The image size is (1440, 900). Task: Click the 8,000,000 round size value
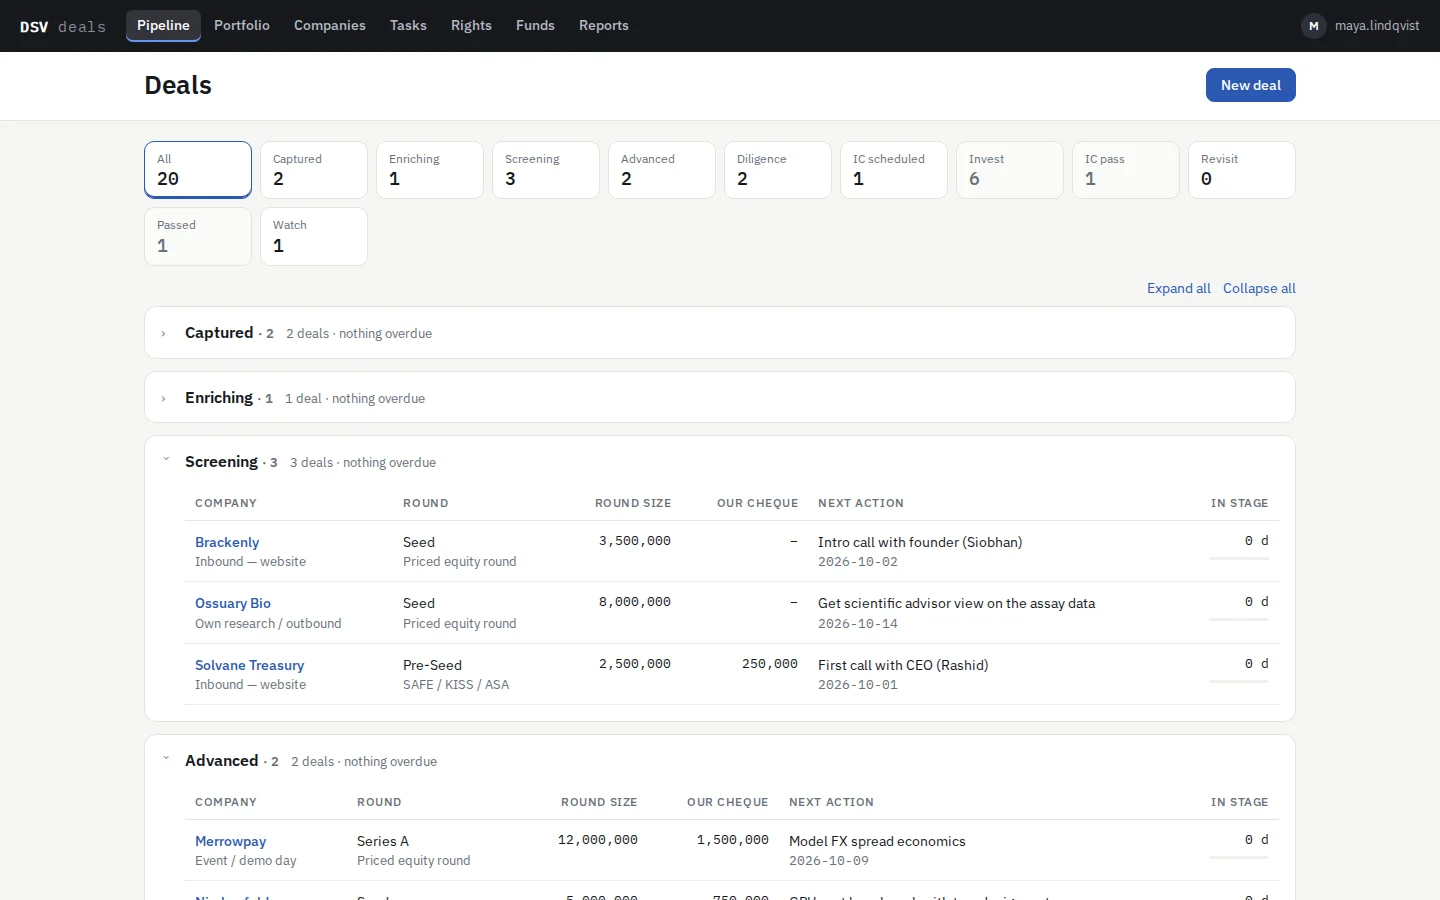point(635,602)
